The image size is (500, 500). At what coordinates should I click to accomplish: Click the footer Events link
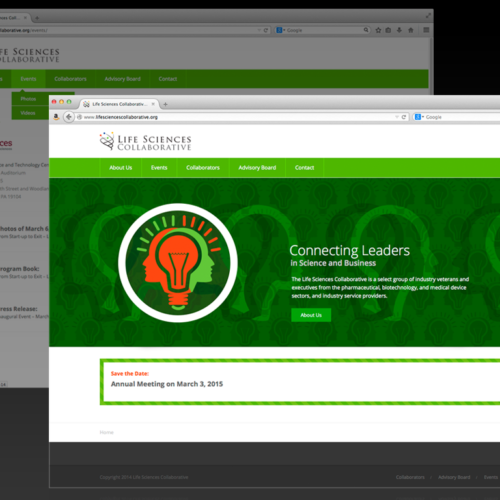pyautogui.click(x=491, y=477)
